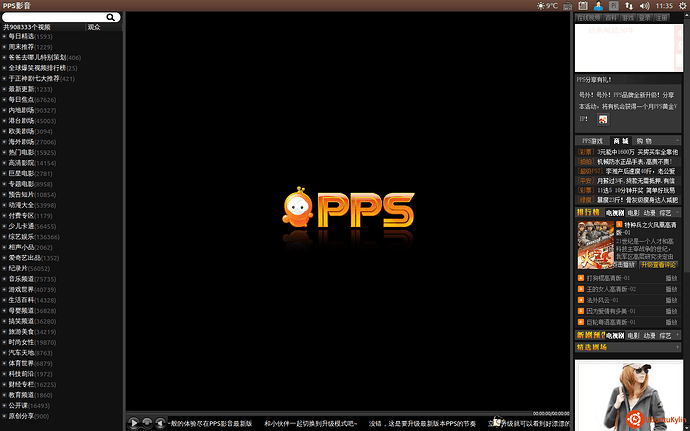Click 播放 next to 王的女人高清版-02
This screenshot has height=431, width=690.
pyautogui.click(x=672, y=289)
